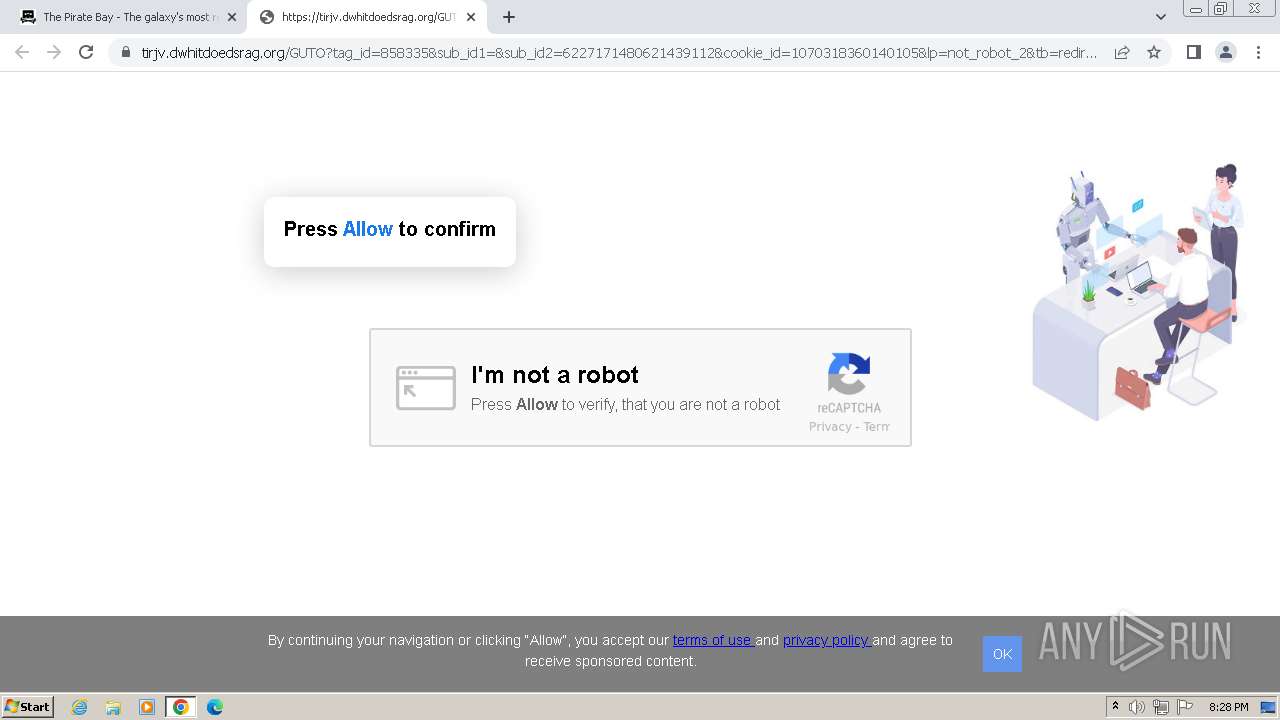This screenshot has height=720, width=1280.
Task: Expand the tab search chevron
Action: [1161, 17]
